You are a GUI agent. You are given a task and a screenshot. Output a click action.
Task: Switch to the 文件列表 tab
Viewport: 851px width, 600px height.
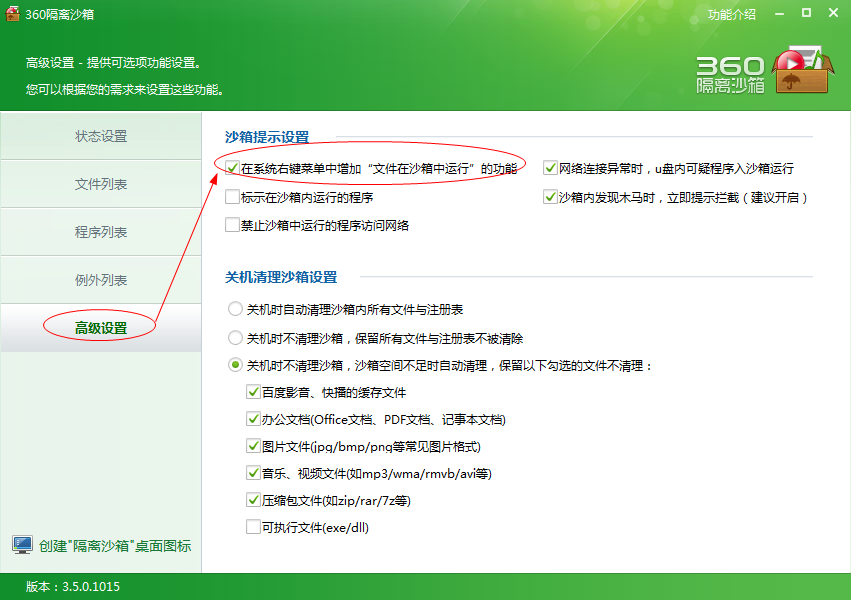[x=101, y=184]
